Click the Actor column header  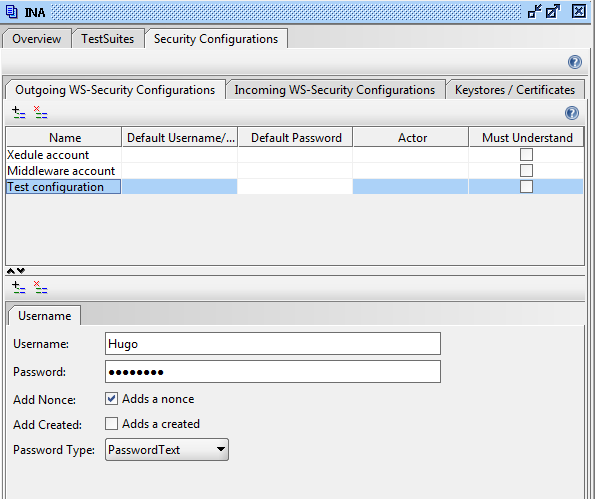click(x=411, y=138)
